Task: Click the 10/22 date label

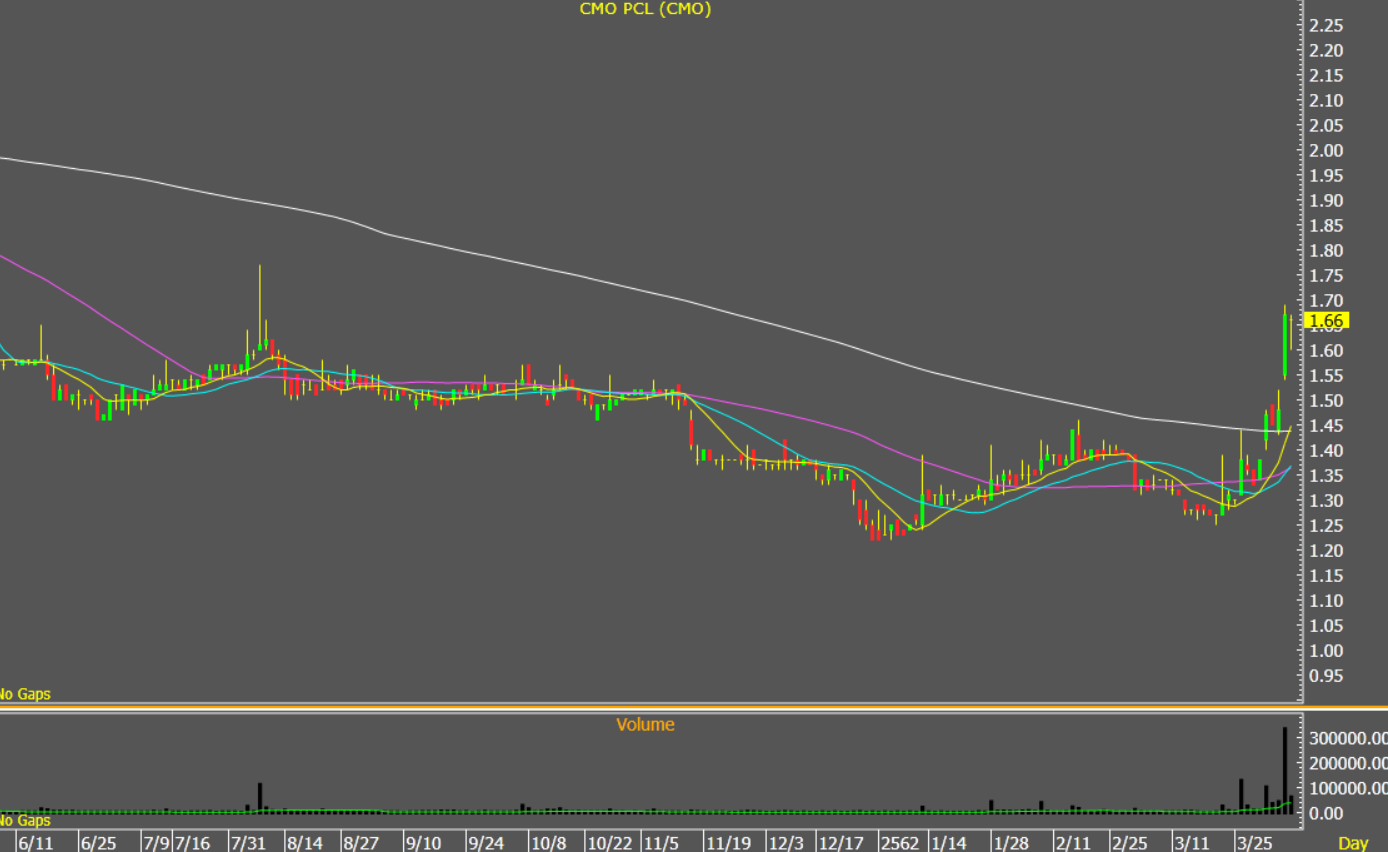Action: pos(610,844)
